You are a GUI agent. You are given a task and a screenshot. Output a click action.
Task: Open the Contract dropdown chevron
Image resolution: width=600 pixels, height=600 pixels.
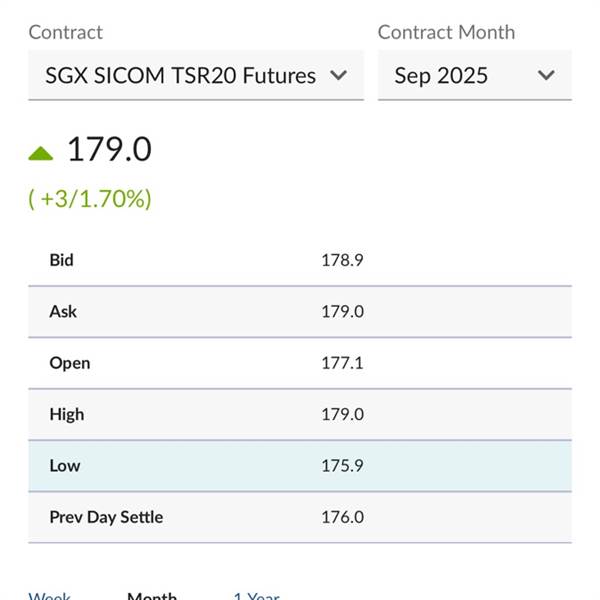coord(338,75)
